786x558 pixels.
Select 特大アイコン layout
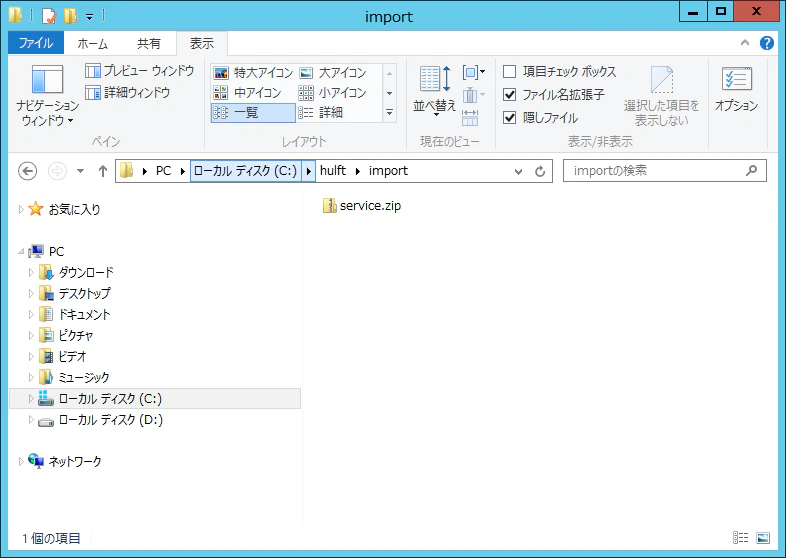coord(253,73)
